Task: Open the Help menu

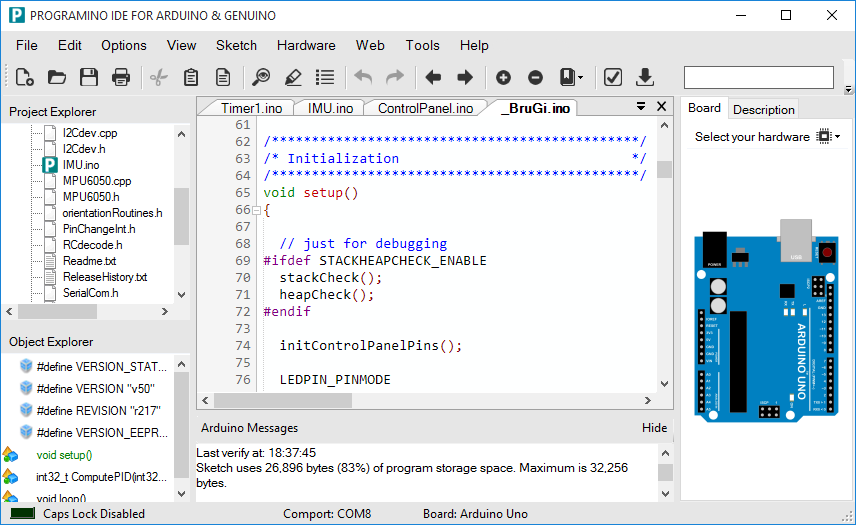Action: [x=474, y=45]
